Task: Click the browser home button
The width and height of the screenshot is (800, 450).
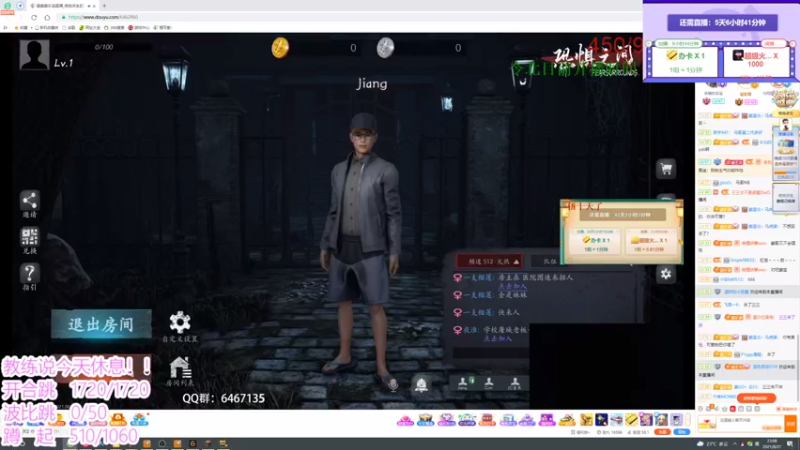Action: [47, 17]
